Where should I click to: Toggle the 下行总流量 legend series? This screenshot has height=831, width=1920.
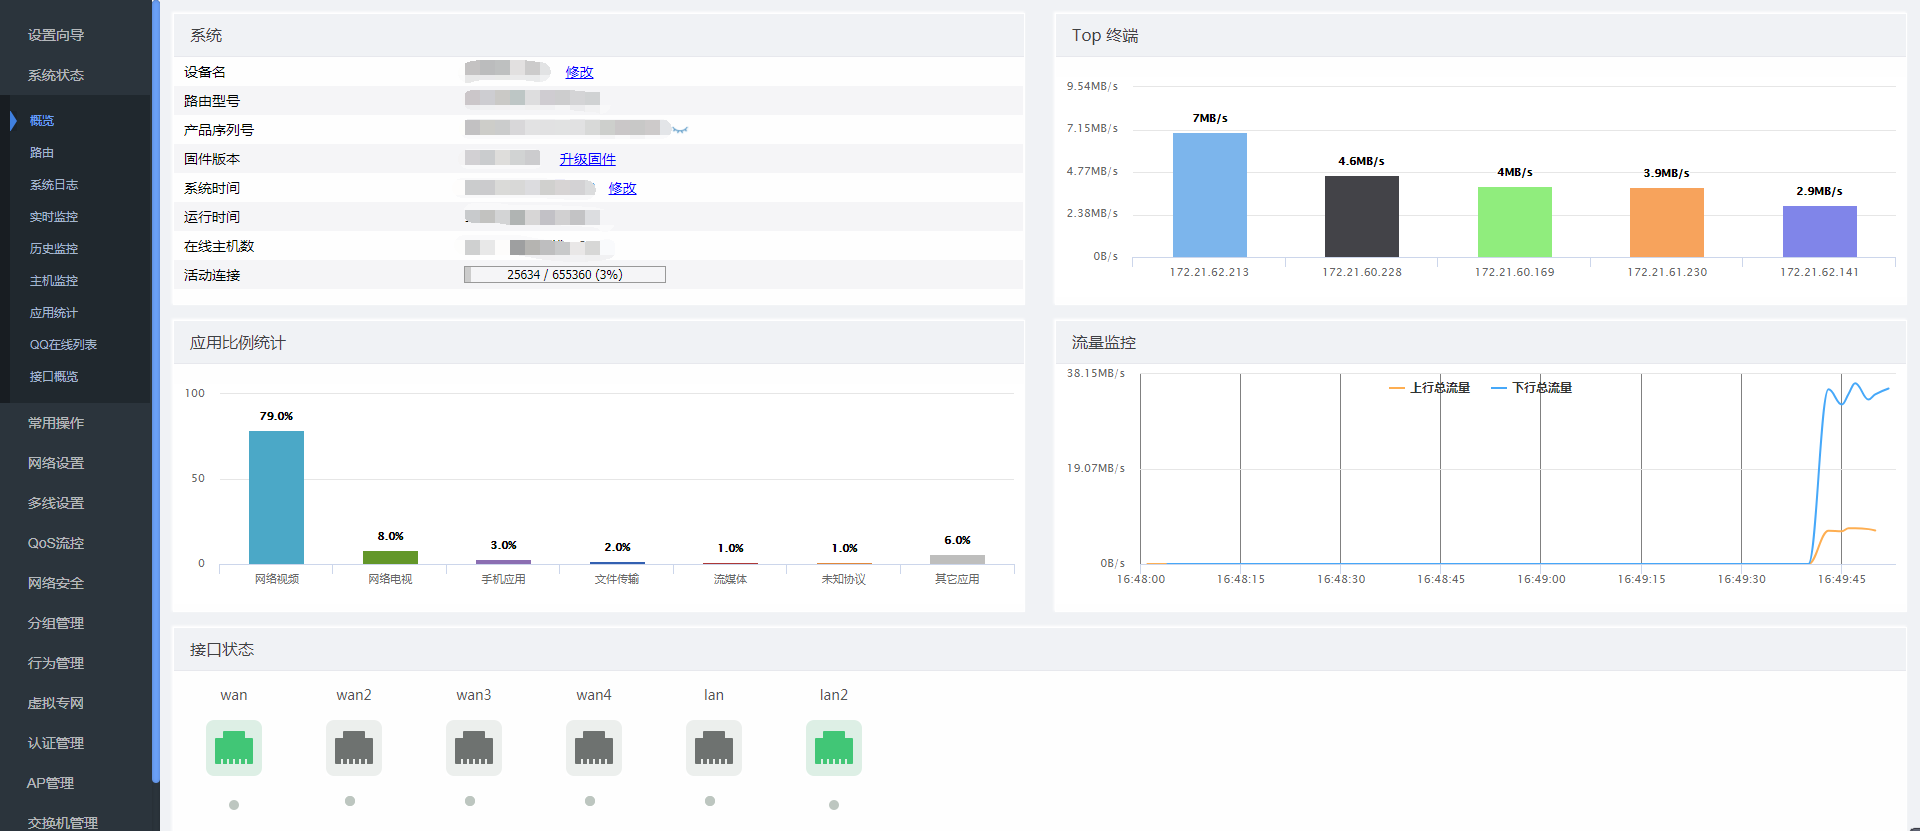click(x=1532, y=388)
